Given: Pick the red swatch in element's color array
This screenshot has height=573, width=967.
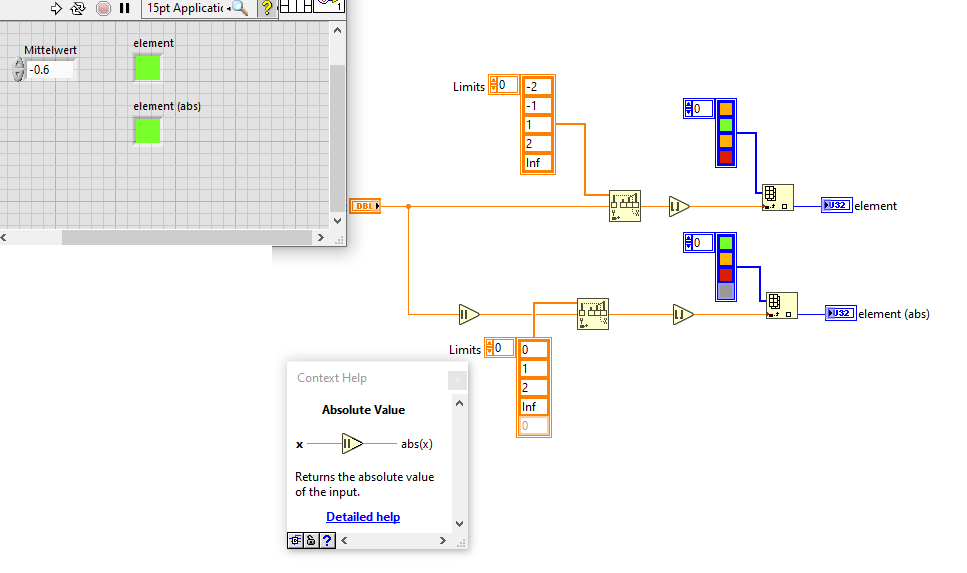Looking at the screenshot, I should (726, 157).
